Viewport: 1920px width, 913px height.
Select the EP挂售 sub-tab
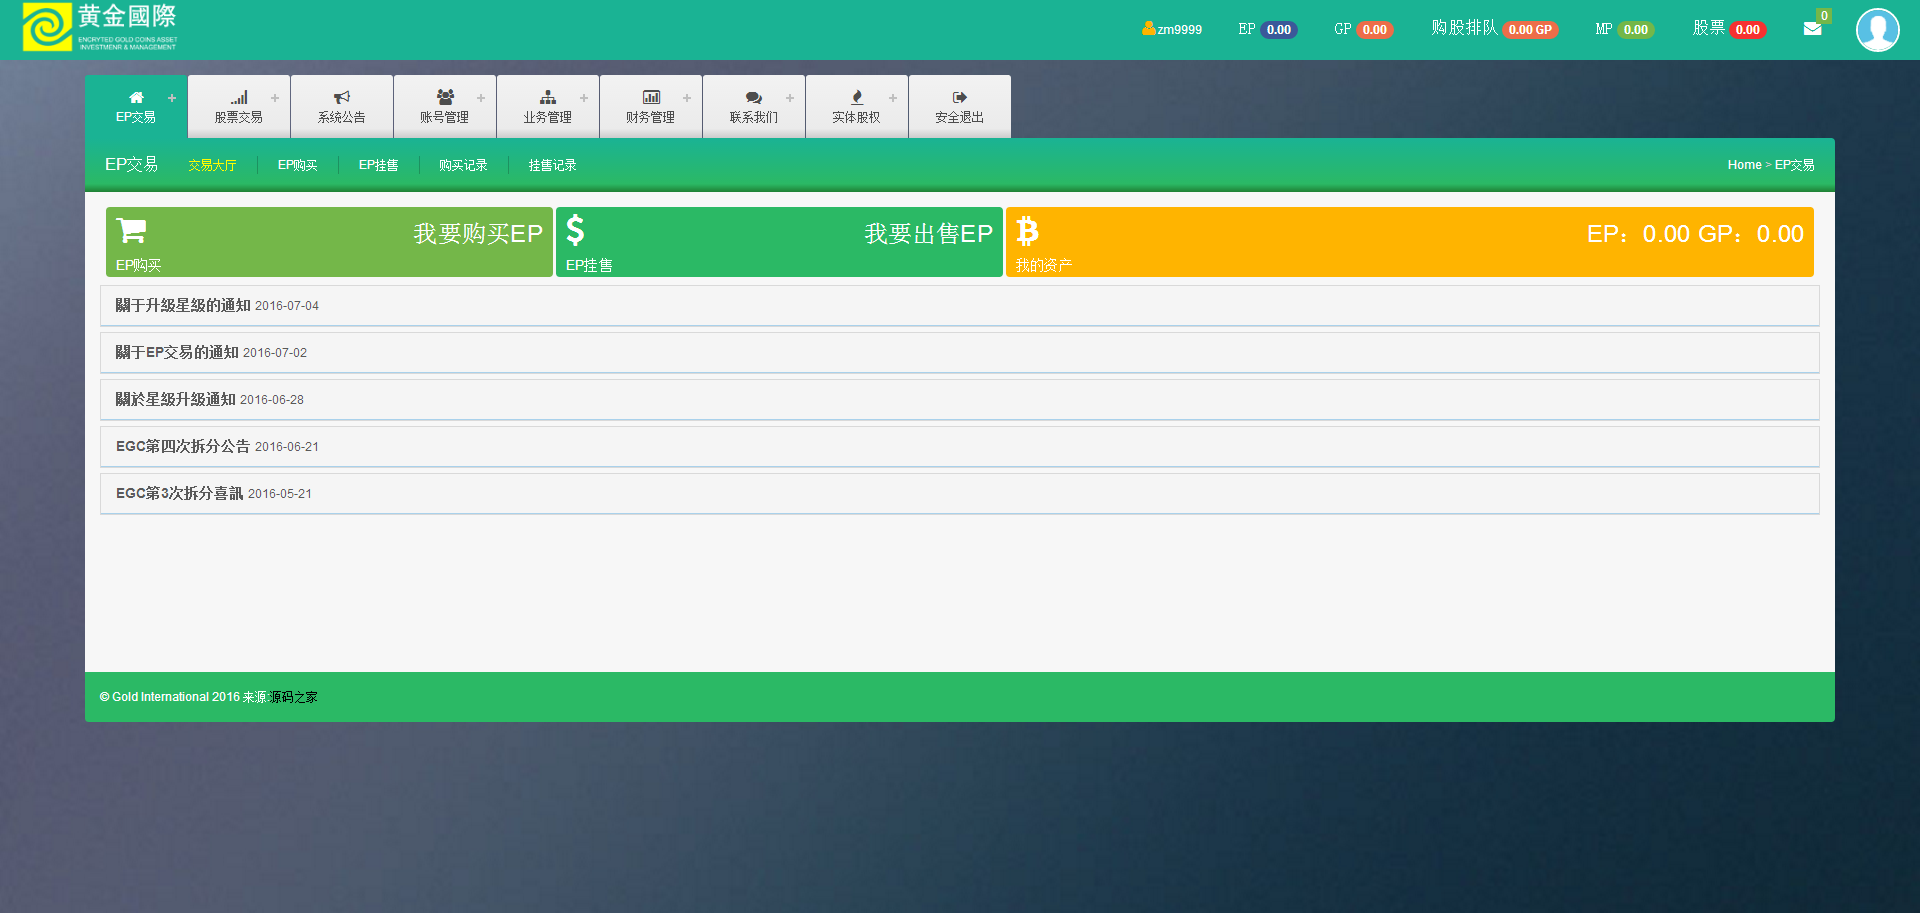[379, 165]
